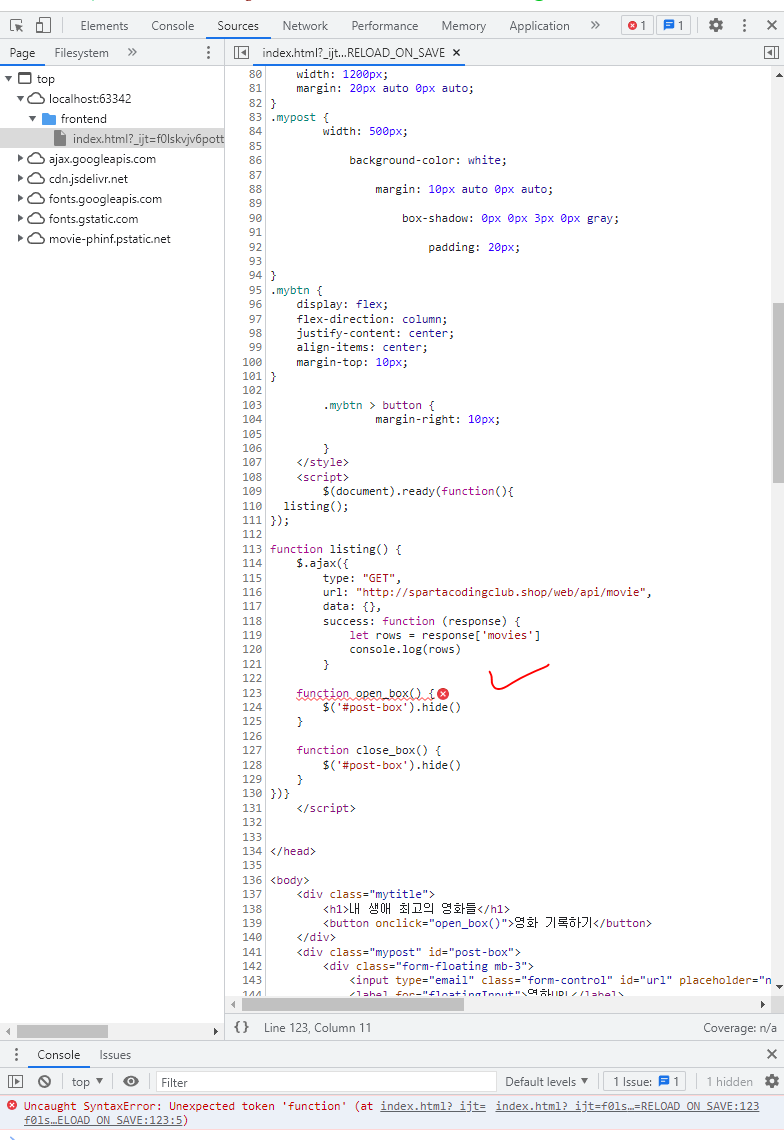Screen dimensions: 784x1140
Task: Click the code editor horizontal scrollbar thumb
Action: tap(353, 1005)
